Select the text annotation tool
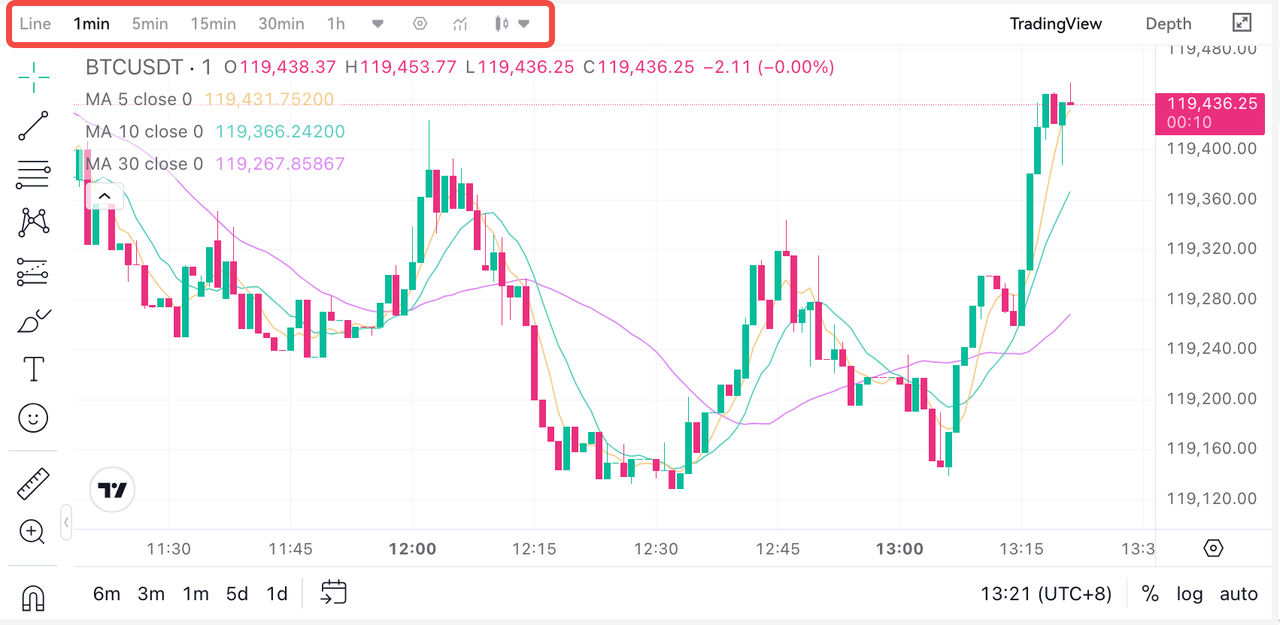 (x=33, y=369)
